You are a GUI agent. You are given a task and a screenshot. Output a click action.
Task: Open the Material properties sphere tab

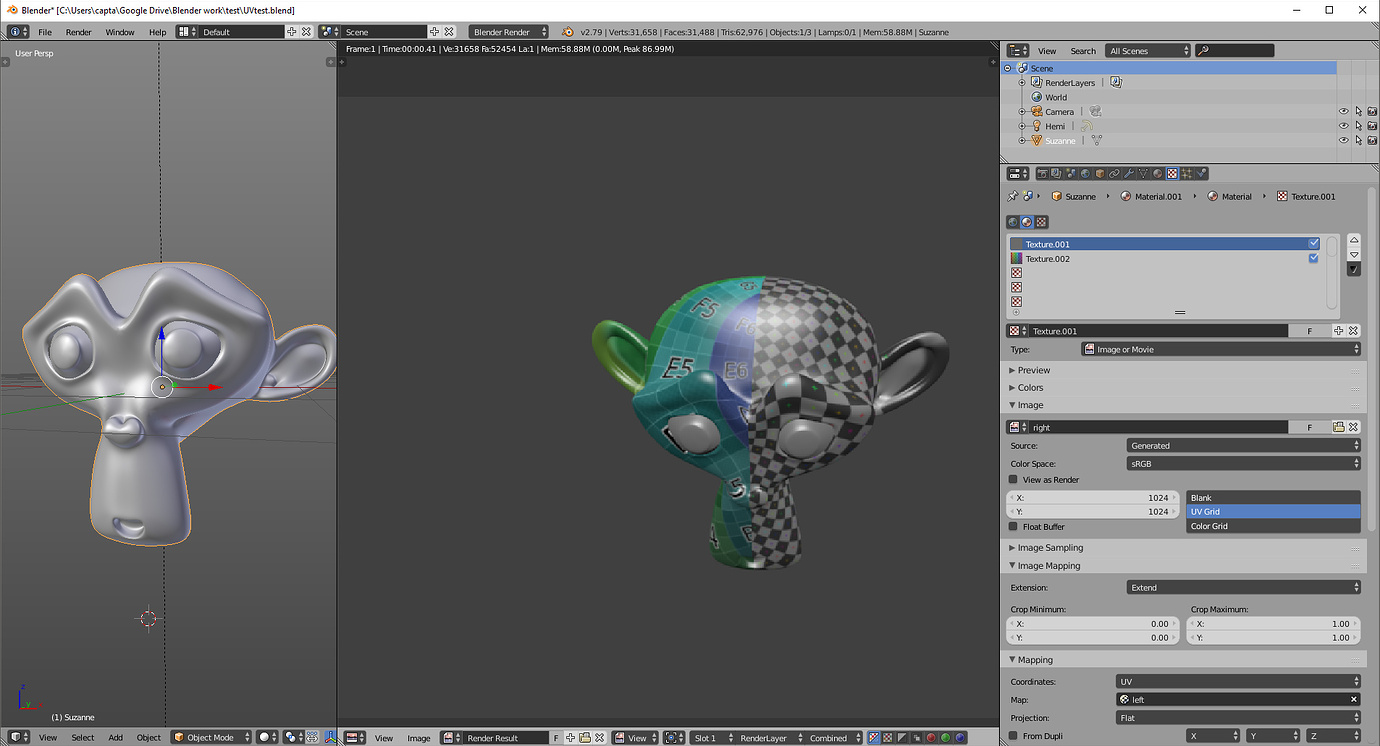pos(1158,173)
